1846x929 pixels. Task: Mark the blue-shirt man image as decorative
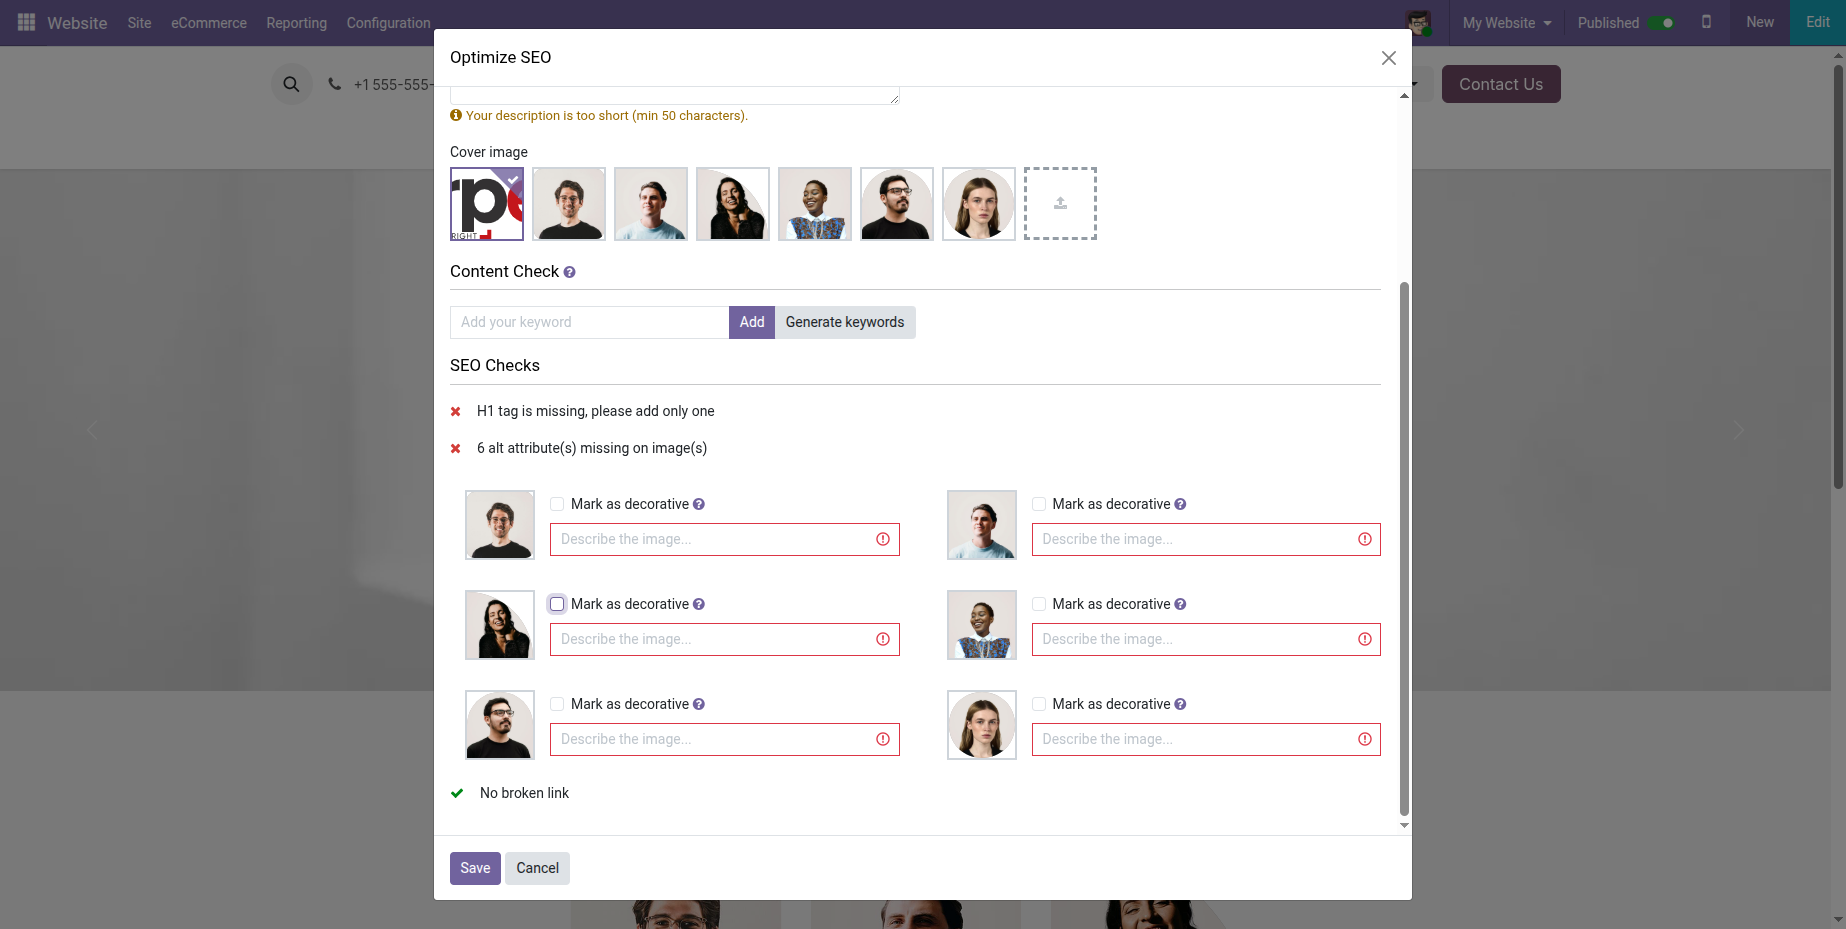point(1039,504)
